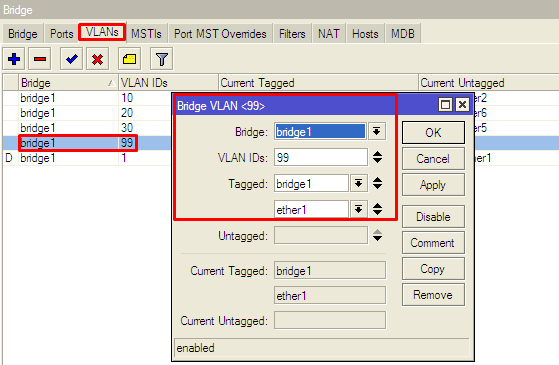Sort by VLAN IDs column header

(x=168, y=83)
